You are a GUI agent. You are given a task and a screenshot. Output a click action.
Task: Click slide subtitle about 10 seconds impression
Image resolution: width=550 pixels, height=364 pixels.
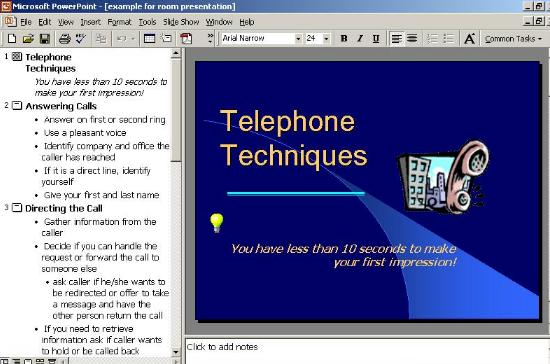coord(343,255)
